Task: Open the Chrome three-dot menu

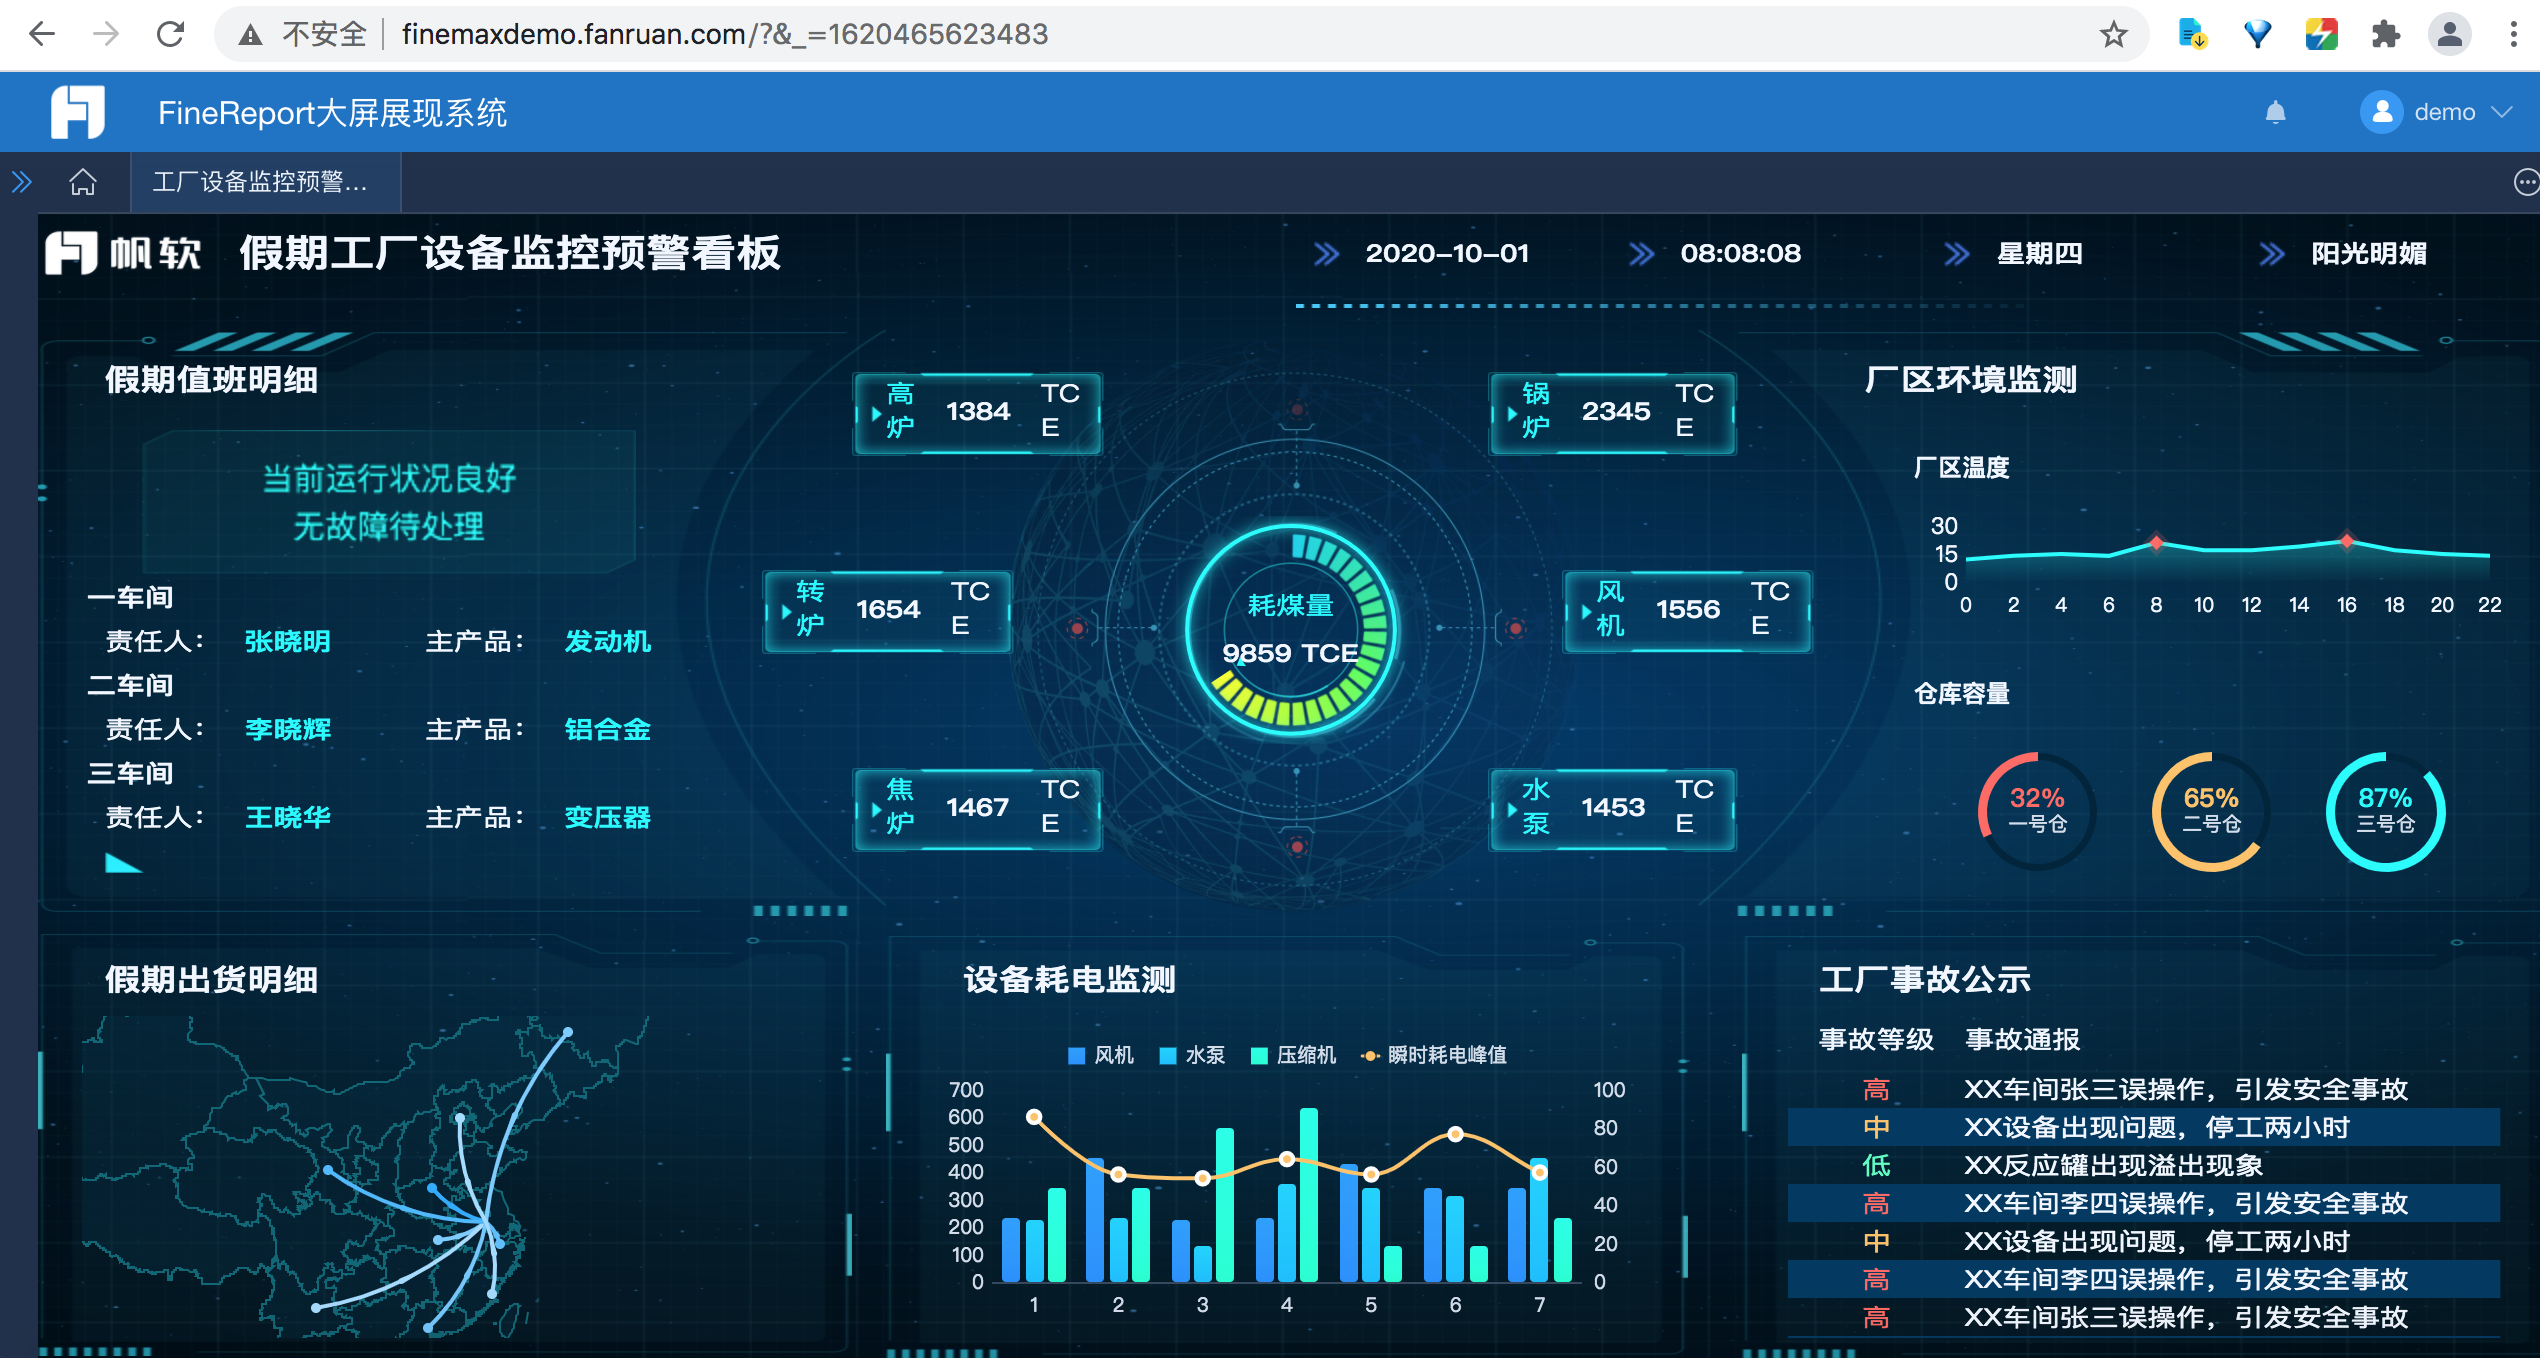Action: pos(2513,35)
